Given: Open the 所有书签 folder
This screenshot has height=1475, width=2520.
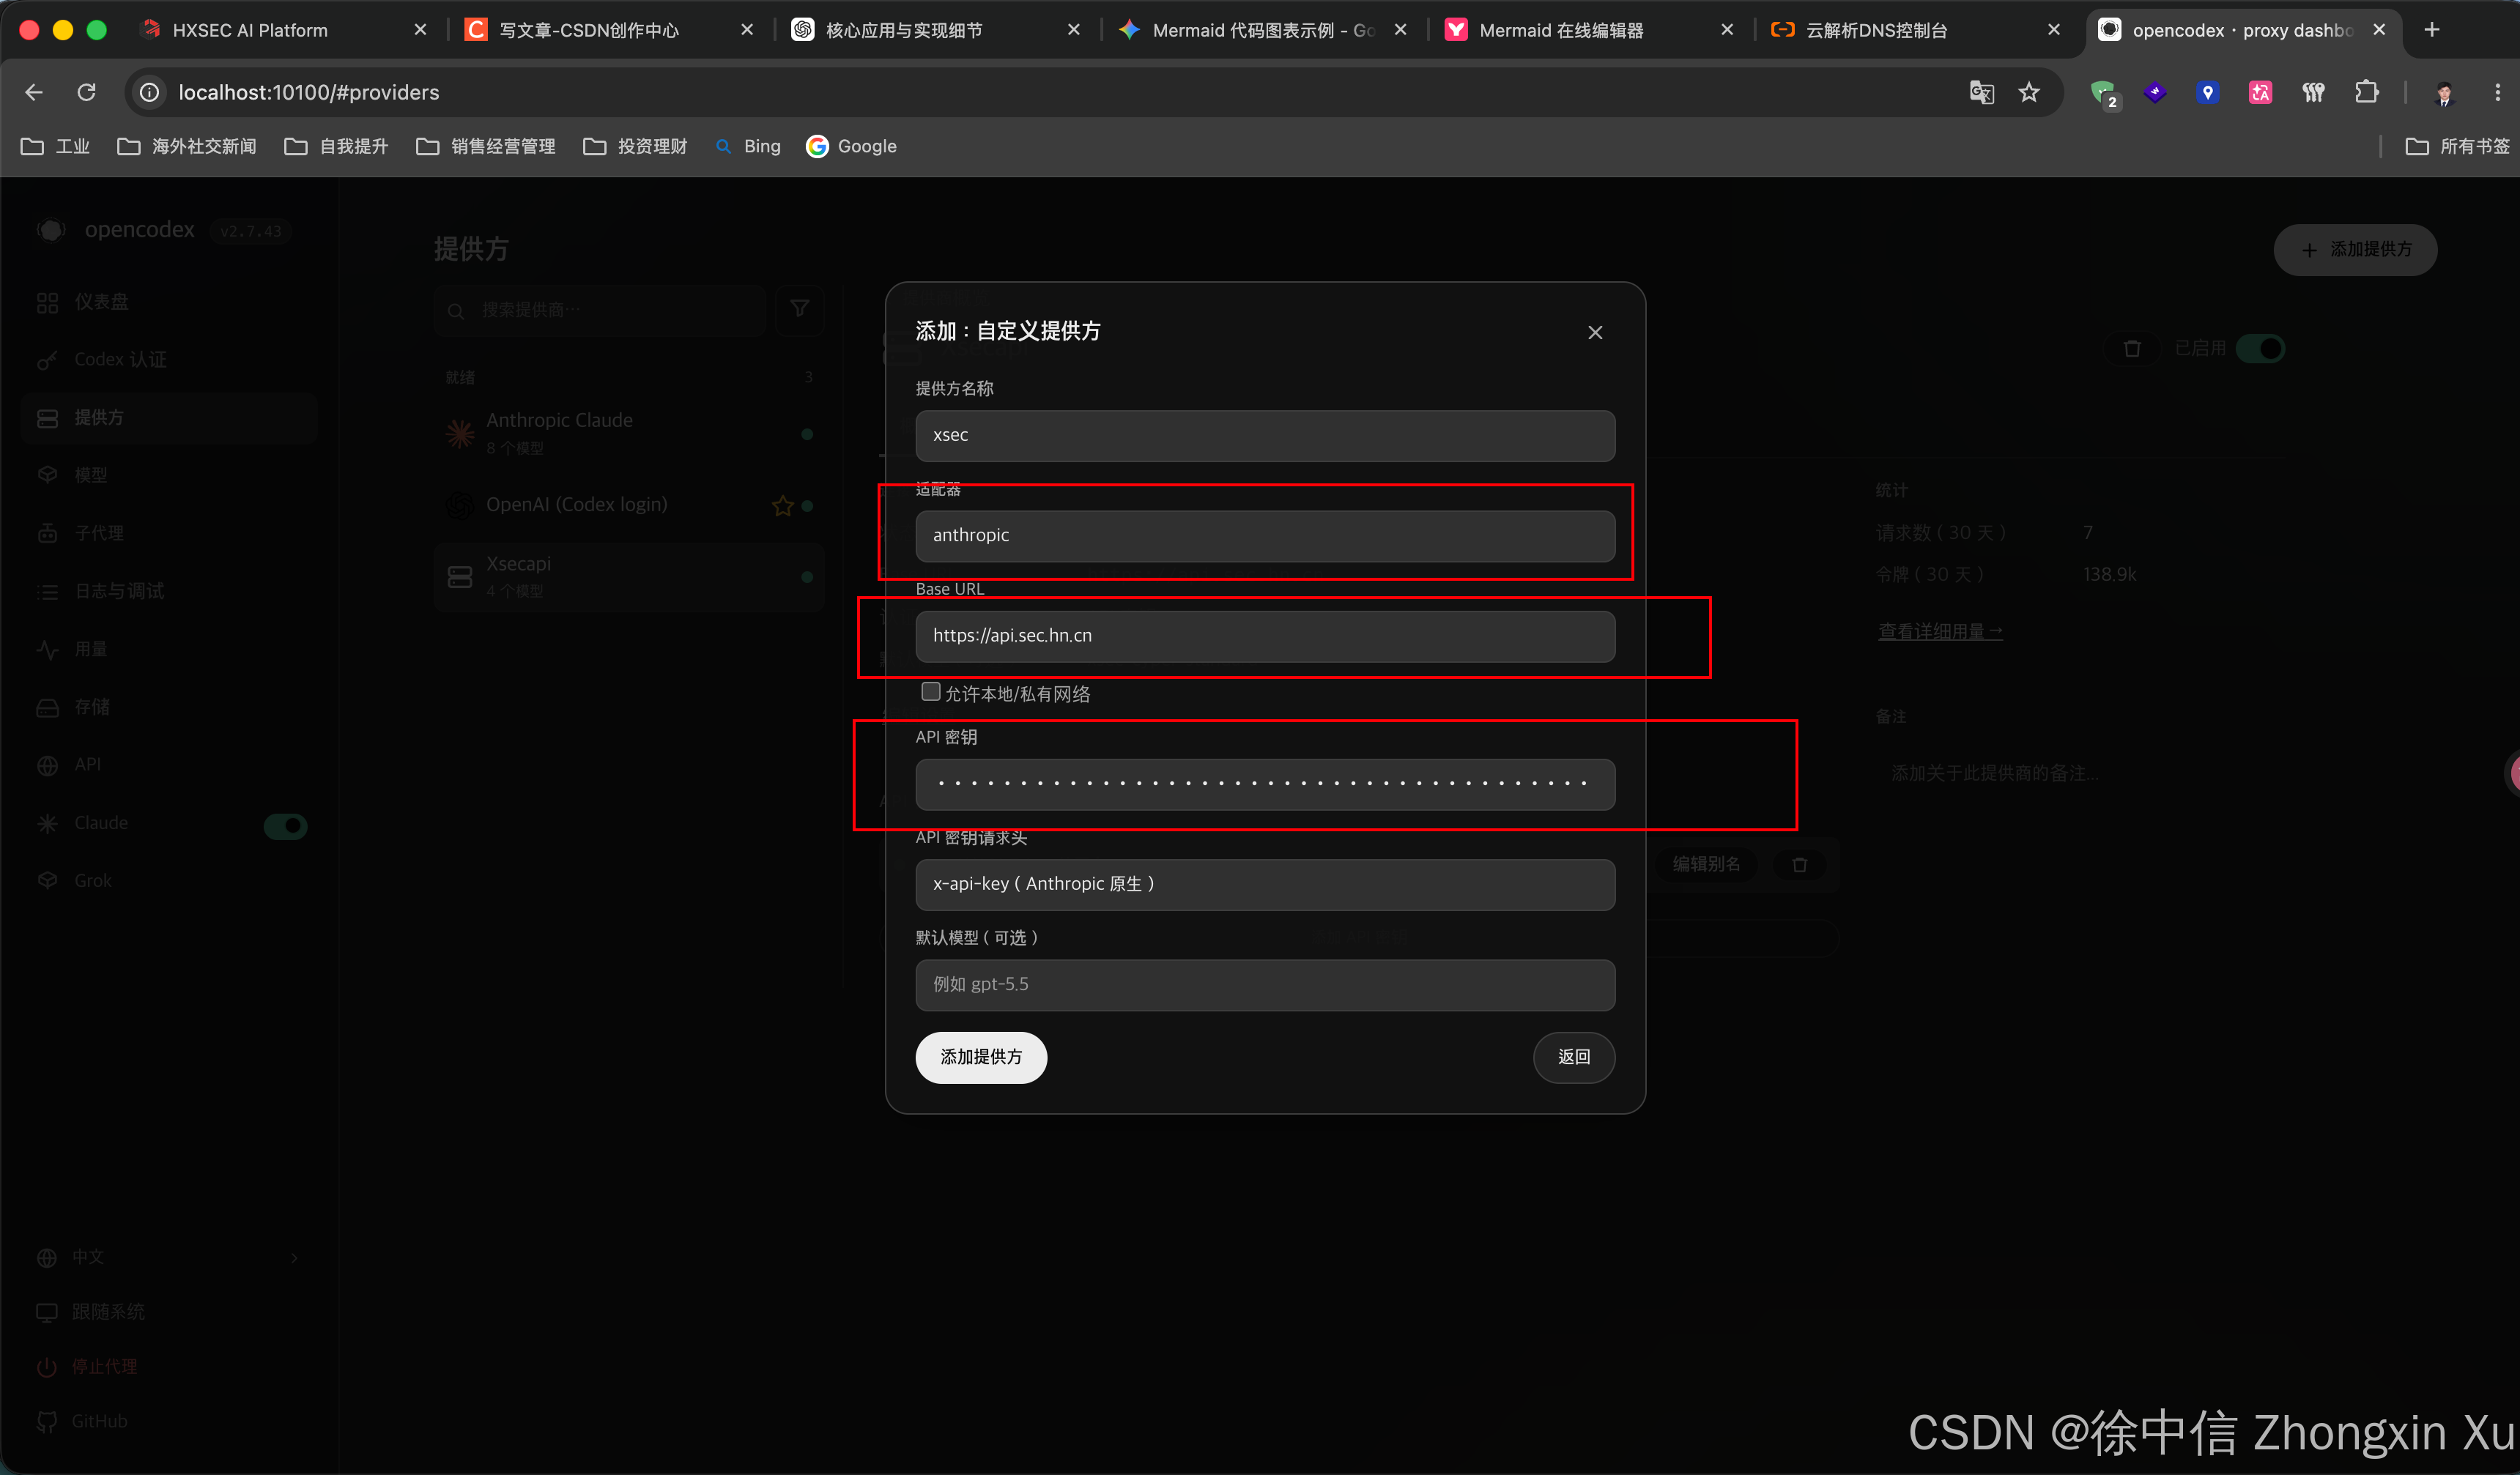Looking at the screenshot, I should tap(2458, 146).
